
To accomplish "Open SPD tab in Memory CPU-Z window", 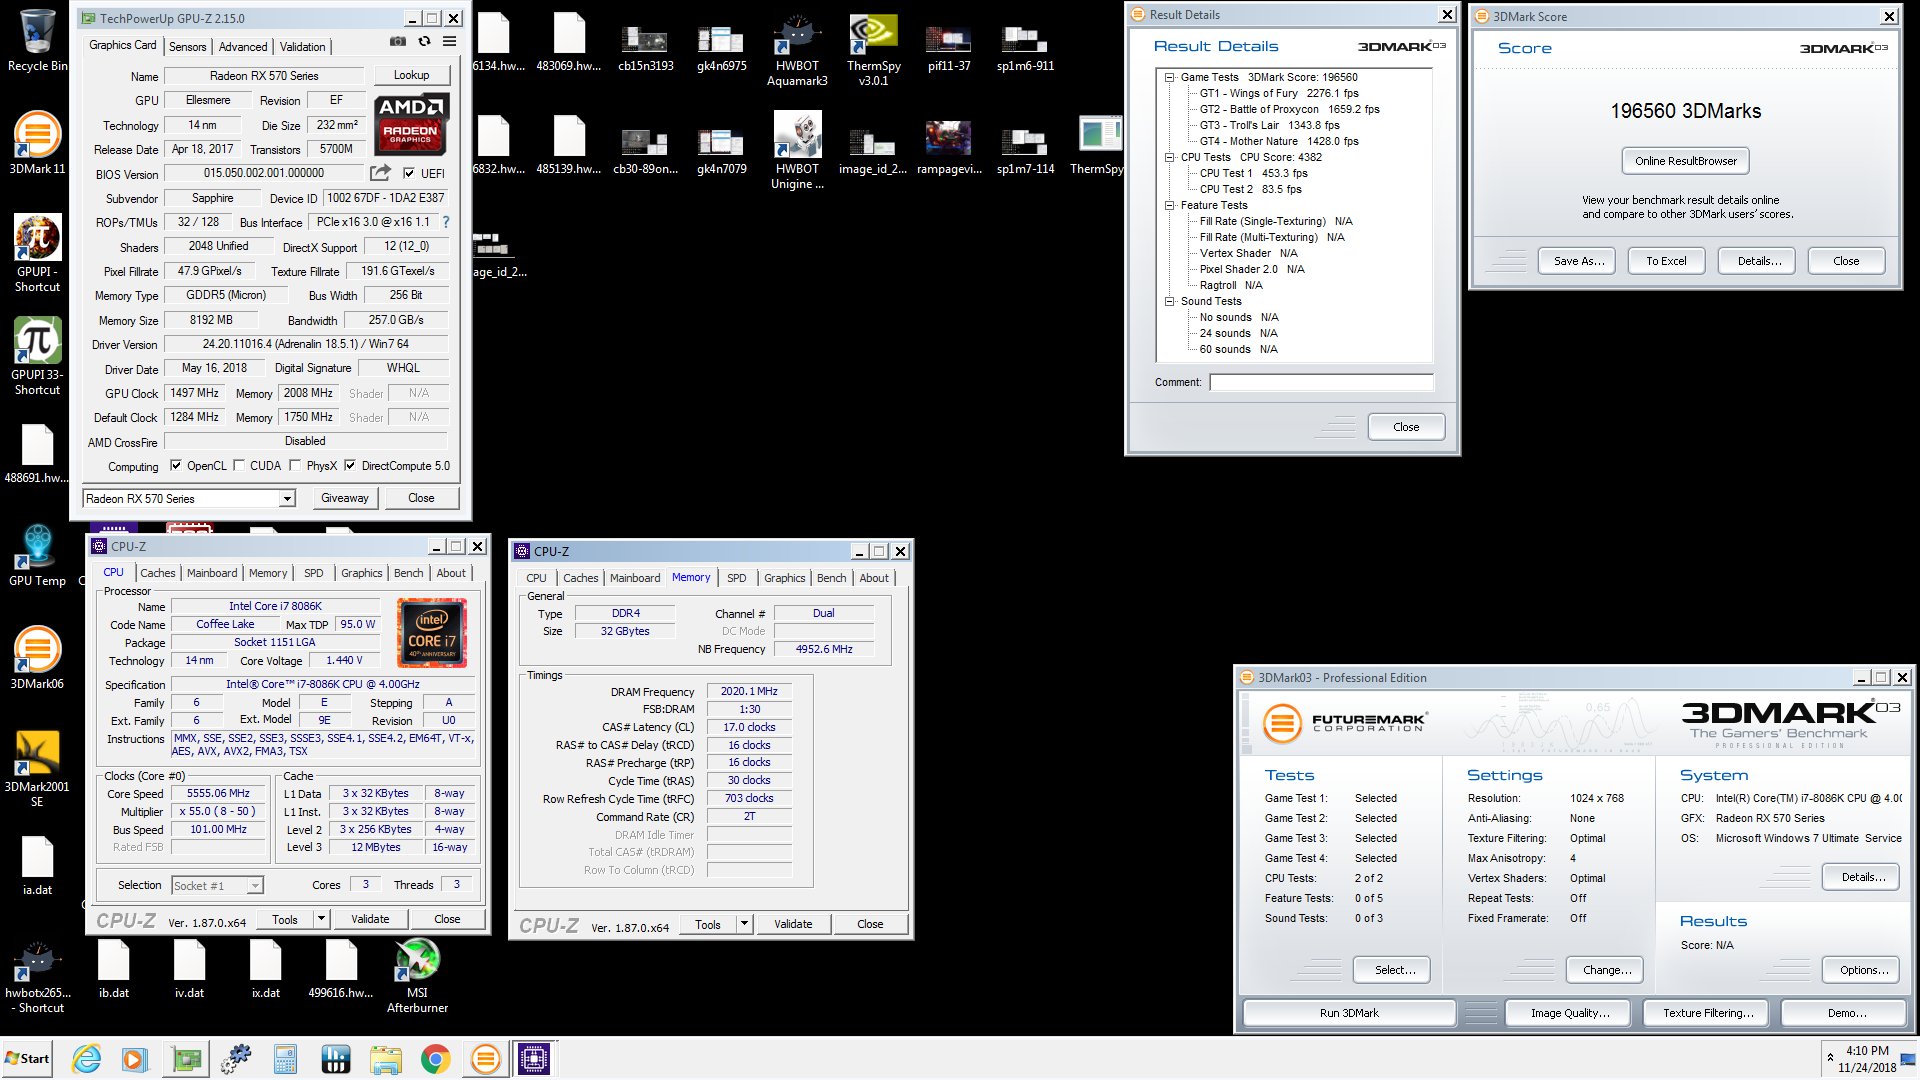I will pos(736,578).
